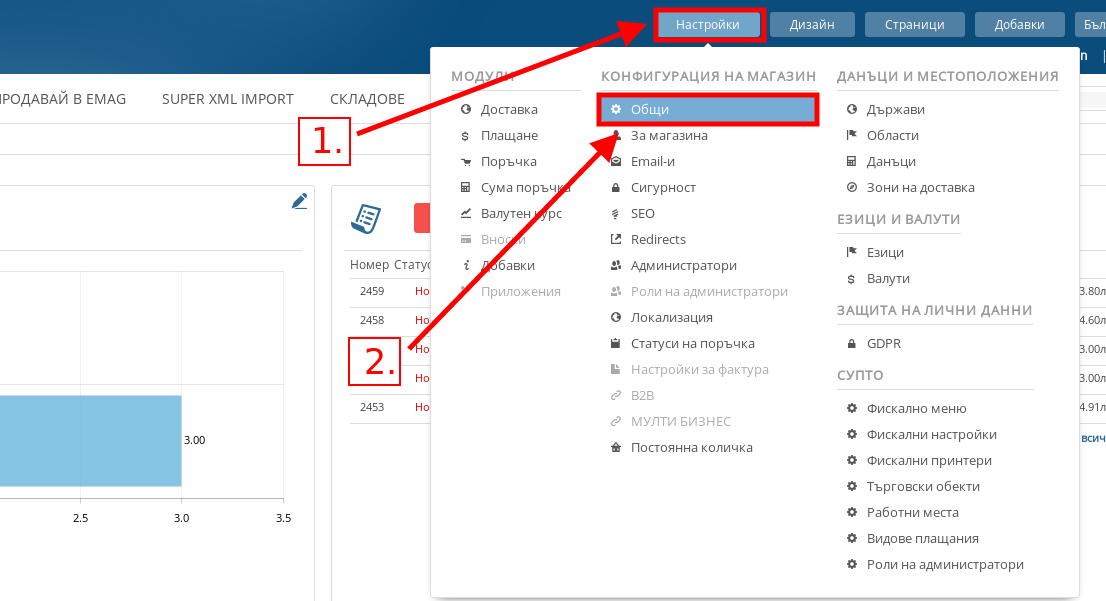This screenshot has height=601, width=1106.
Task: Click the blue chart bar valued 3.00
Action: [x=90, y=440]
